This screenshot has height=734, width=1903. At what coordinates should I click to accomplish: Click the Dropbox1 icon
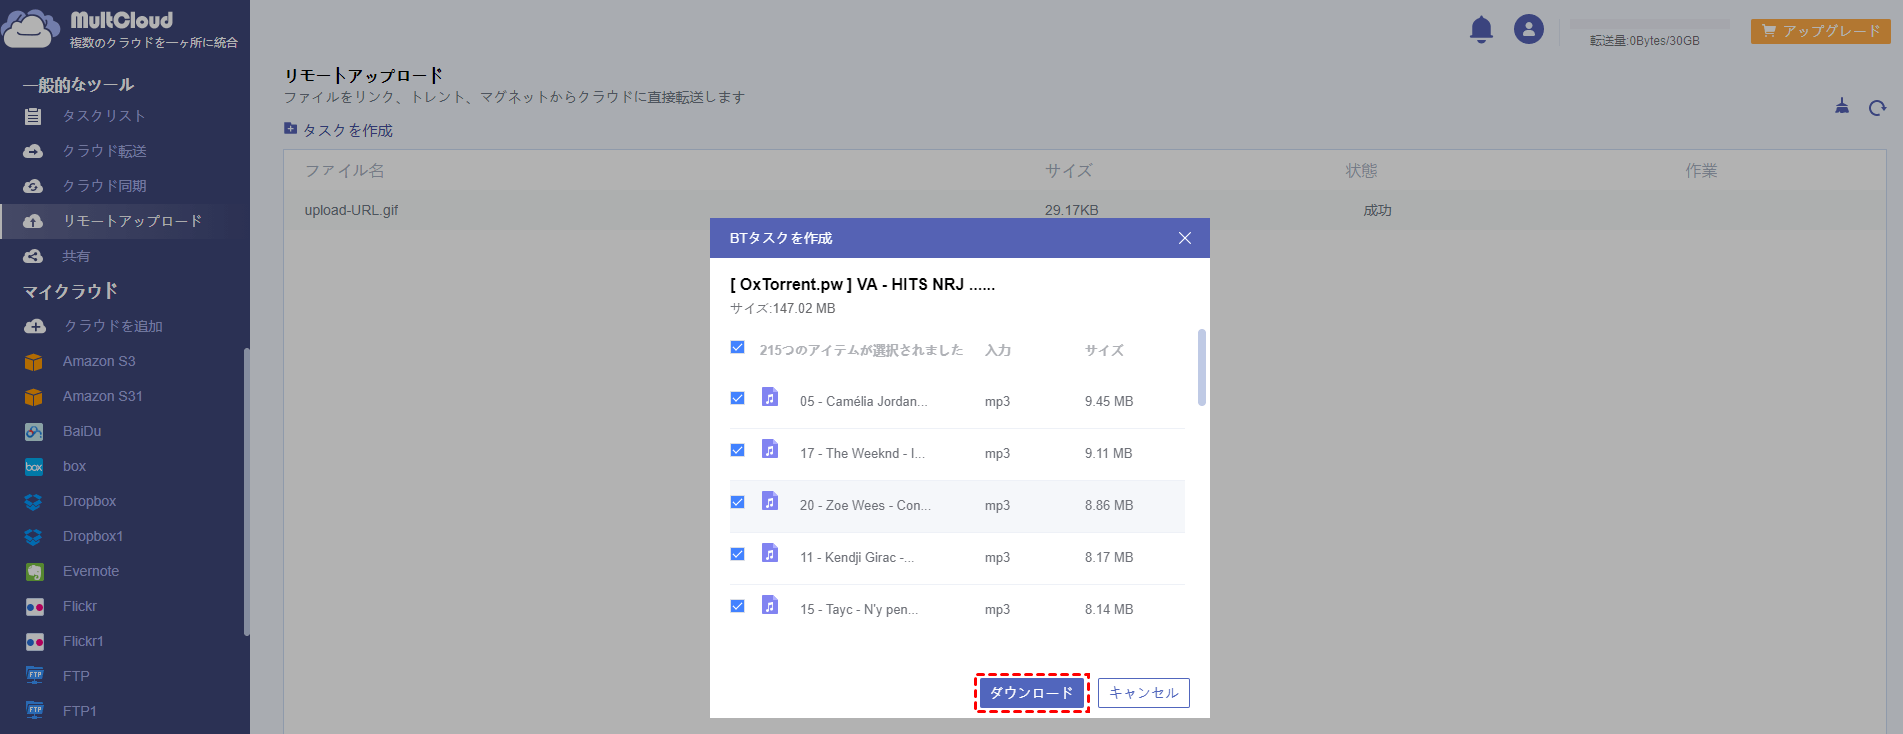[34, 537]
